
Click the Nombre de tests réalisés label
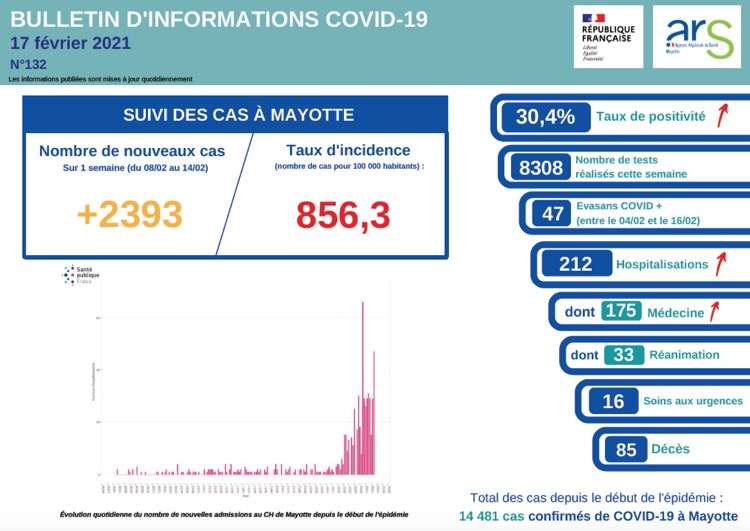(x=631, y=167)
